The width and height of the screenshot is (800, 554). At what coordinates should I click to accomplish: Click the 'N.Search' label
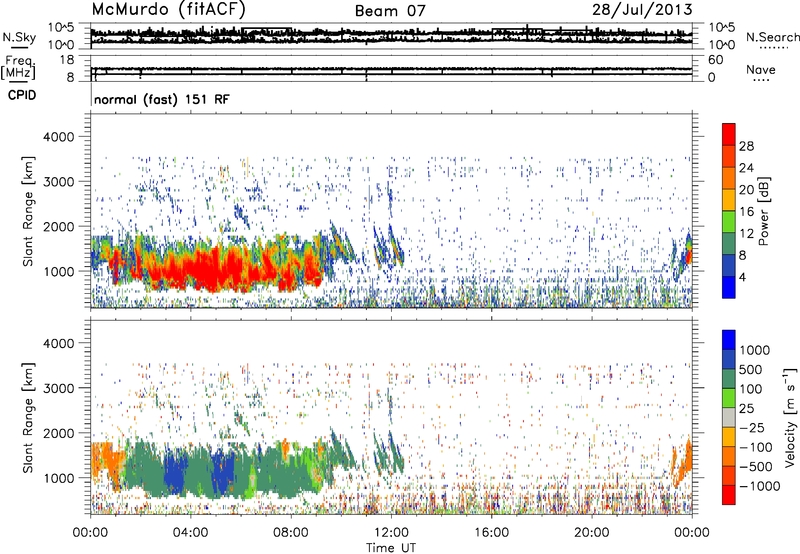772,37
